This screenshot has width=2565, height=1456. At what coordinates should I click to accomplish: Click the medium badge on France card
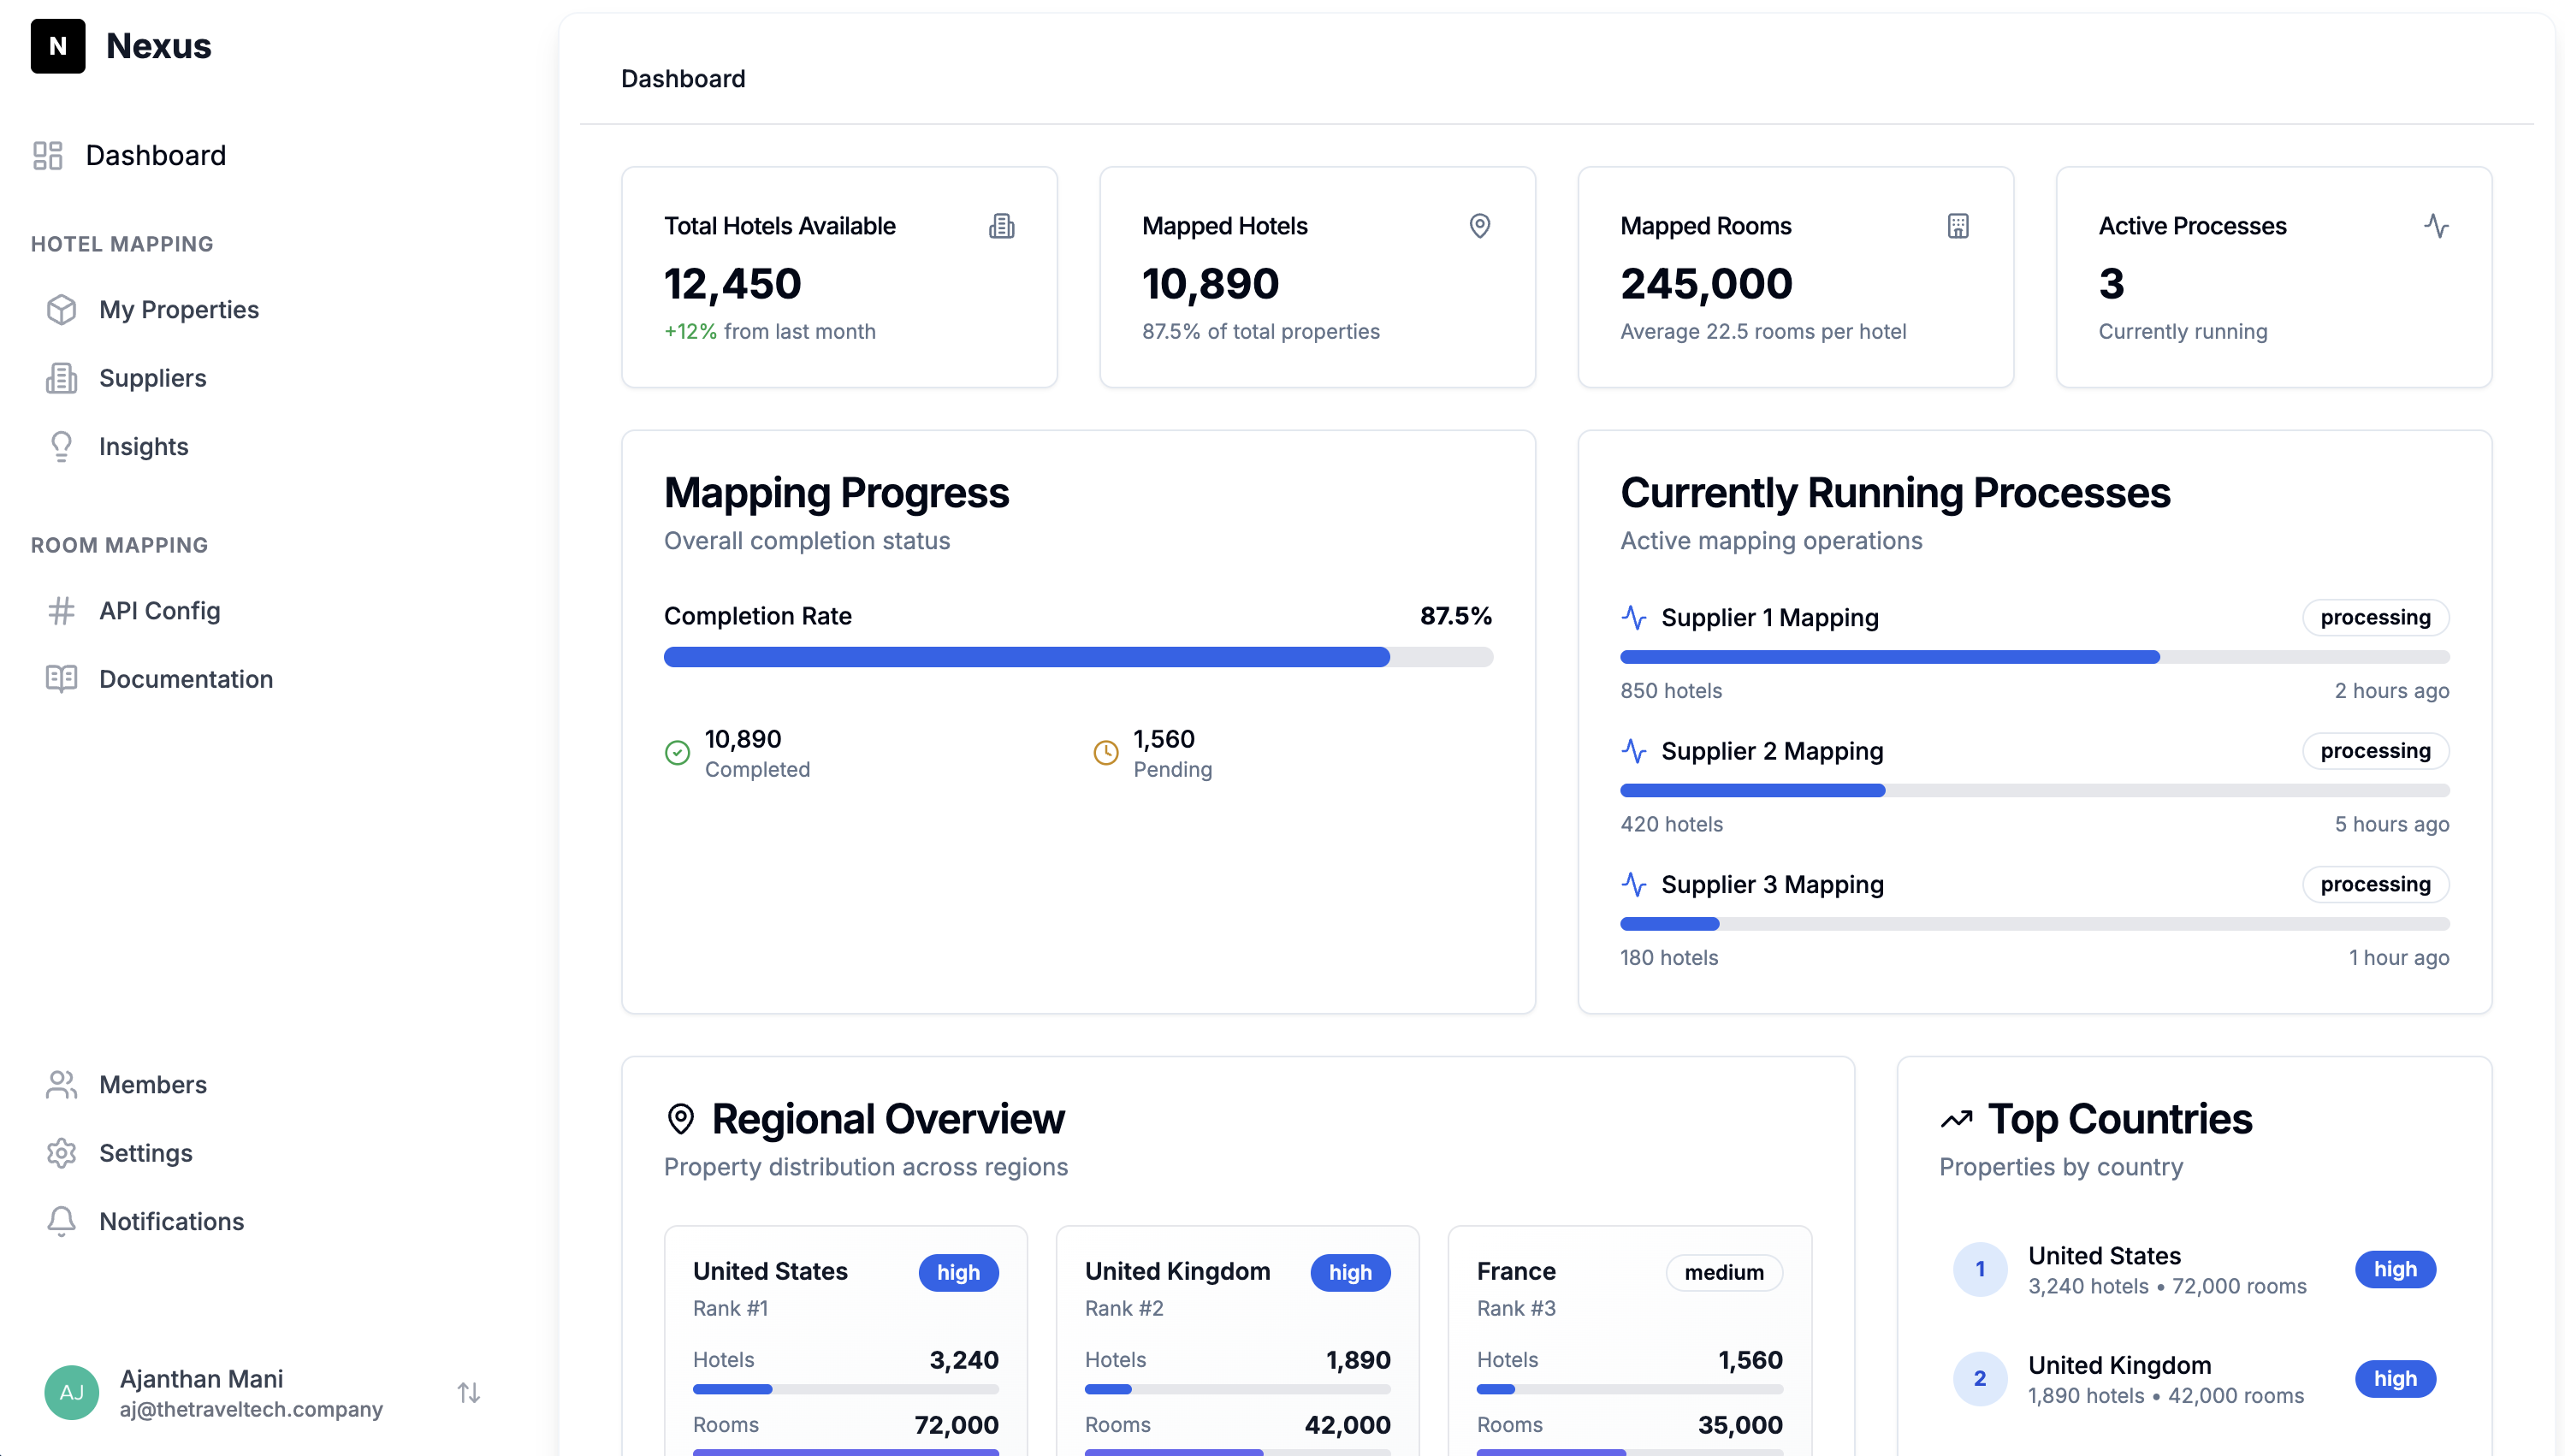pyautogui.click(x=1723, y=1272)
